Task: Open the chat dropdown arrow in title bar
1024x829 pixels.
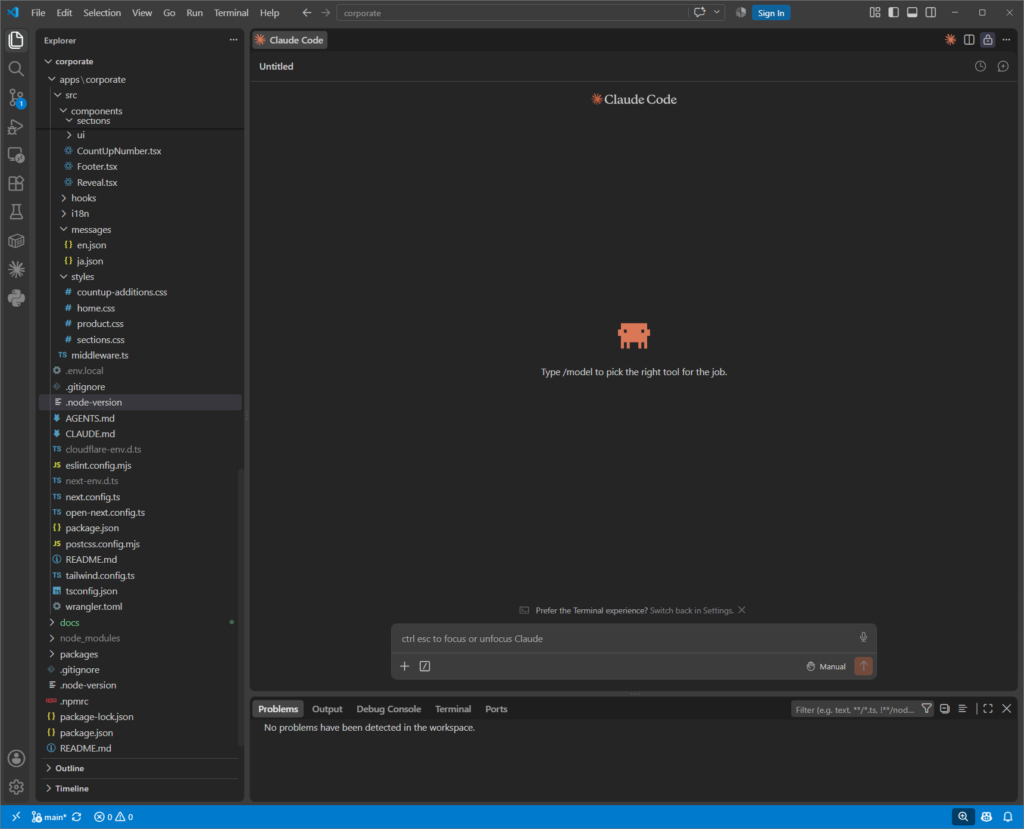Action: 716,12
